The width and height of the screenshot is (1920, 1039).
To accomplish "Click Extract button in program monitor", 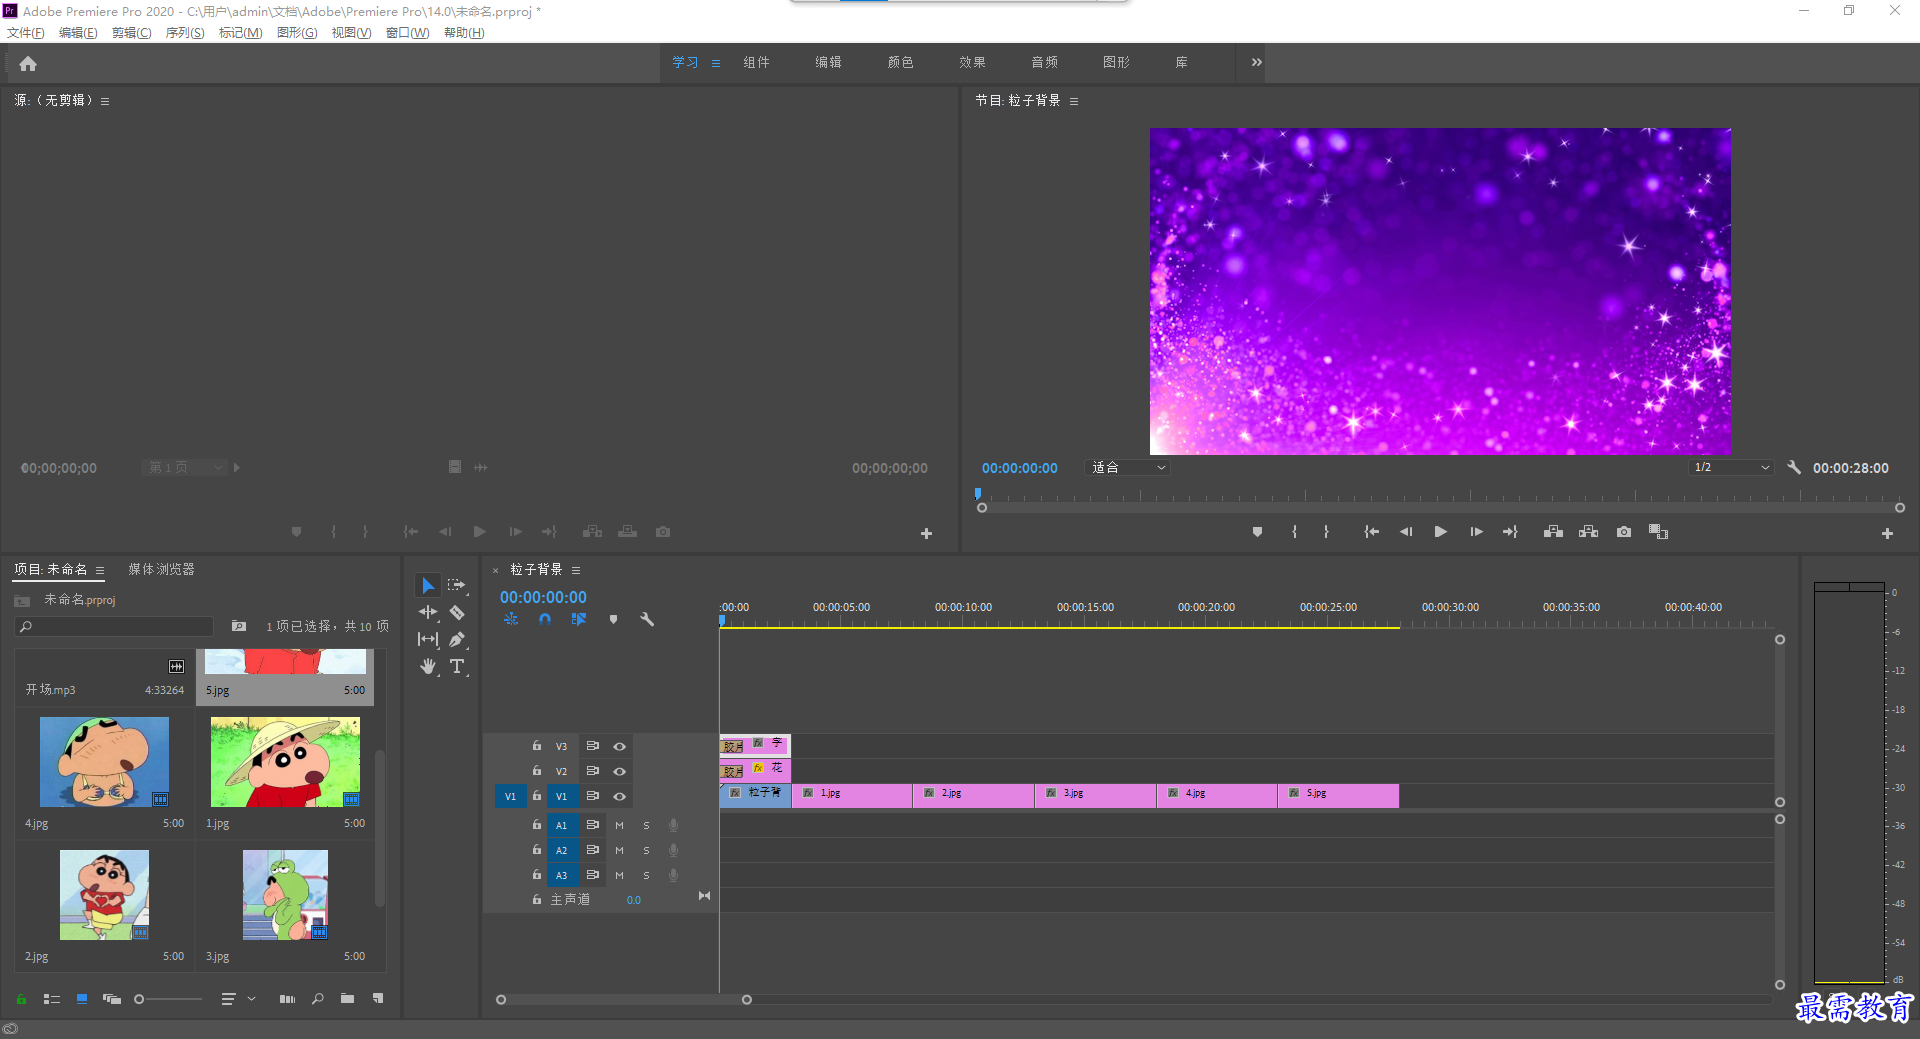I will point(1588,532).
